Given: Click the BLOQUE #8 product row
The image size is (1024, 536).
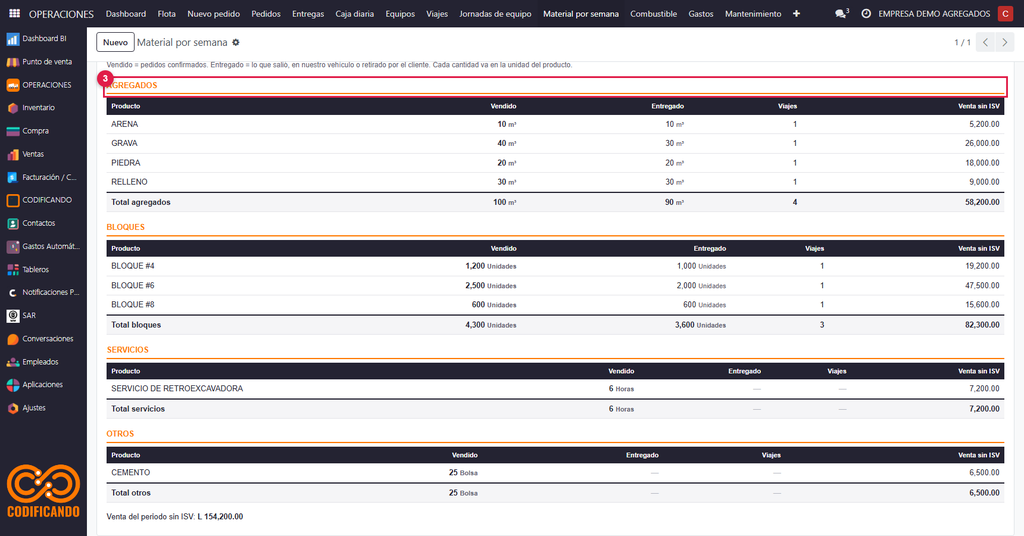Looking at the screenshot, I should click(x=555, y=304).
